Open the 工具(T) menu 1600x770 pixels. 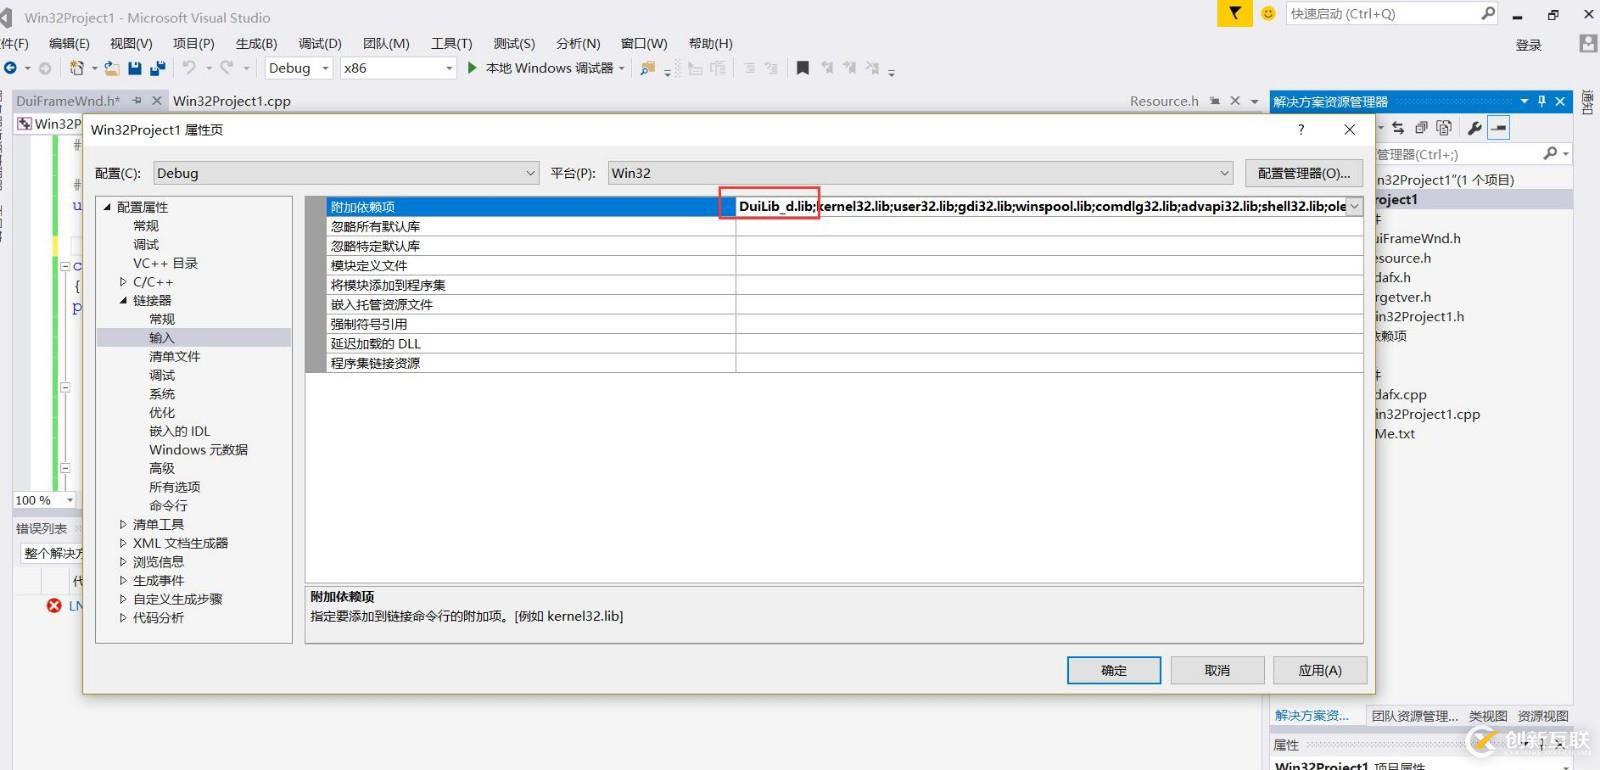click(x=451, y=43)
